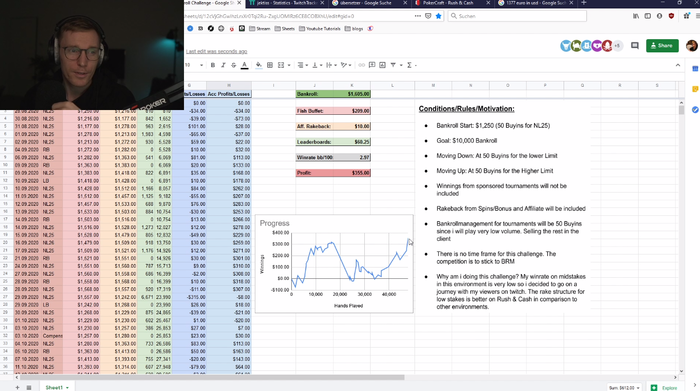
Task: Close the Google Sheets browser tab
Action: (239, 3)
